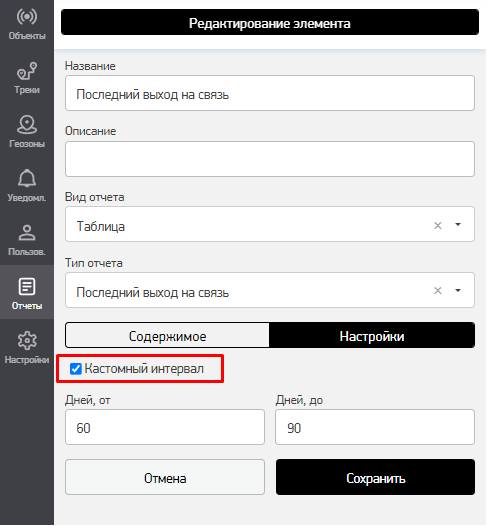Open the Объекты section in sidebar
Image resolution: width=487 pixels, height=526 pixels.
(x=27, y=24)
